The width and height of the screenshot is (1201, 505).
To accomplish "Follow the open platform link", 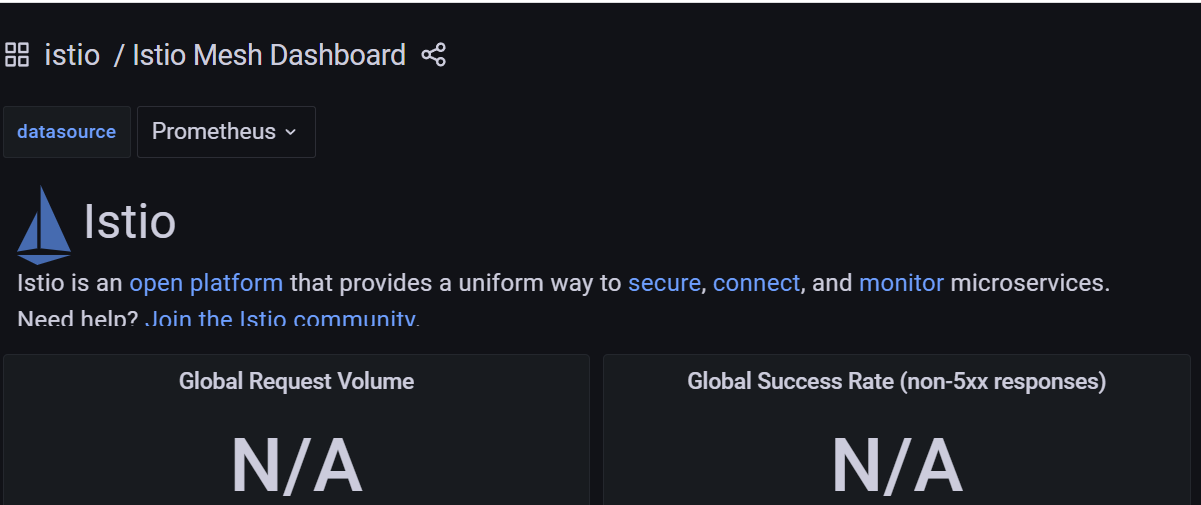I will pyautogui.click(x=206, y=283).
